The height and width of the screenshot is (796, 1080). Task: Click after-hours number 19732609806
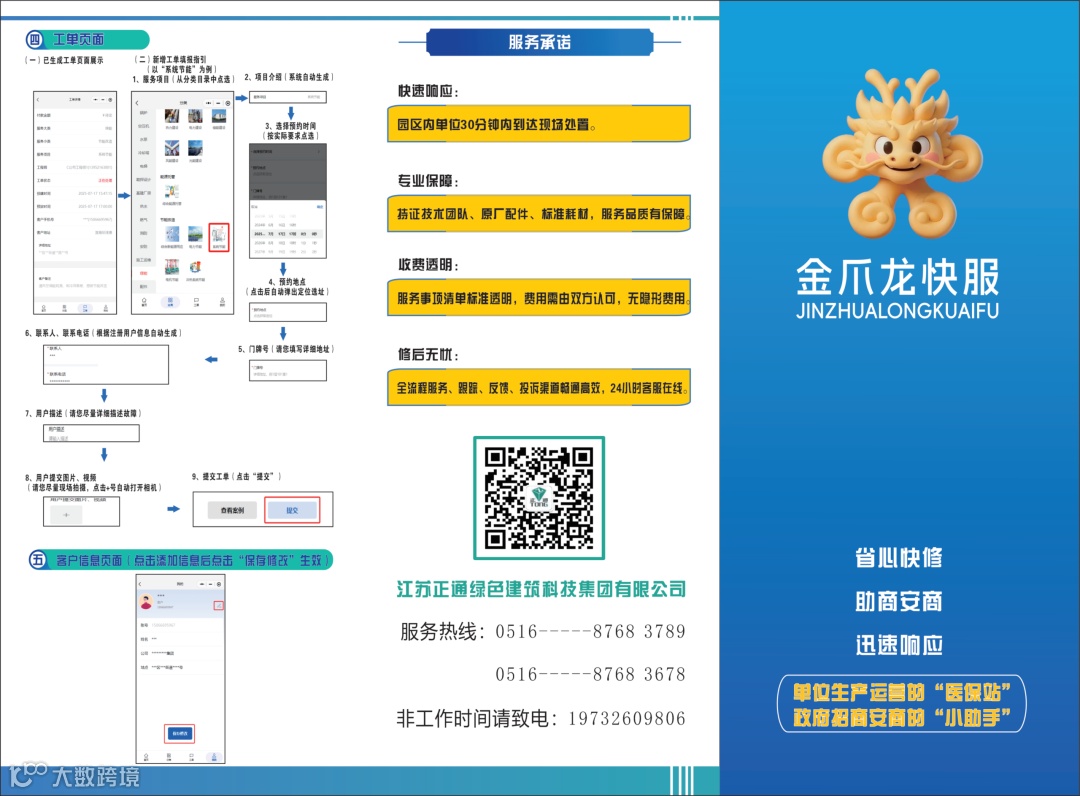click(x=627, y=719)
